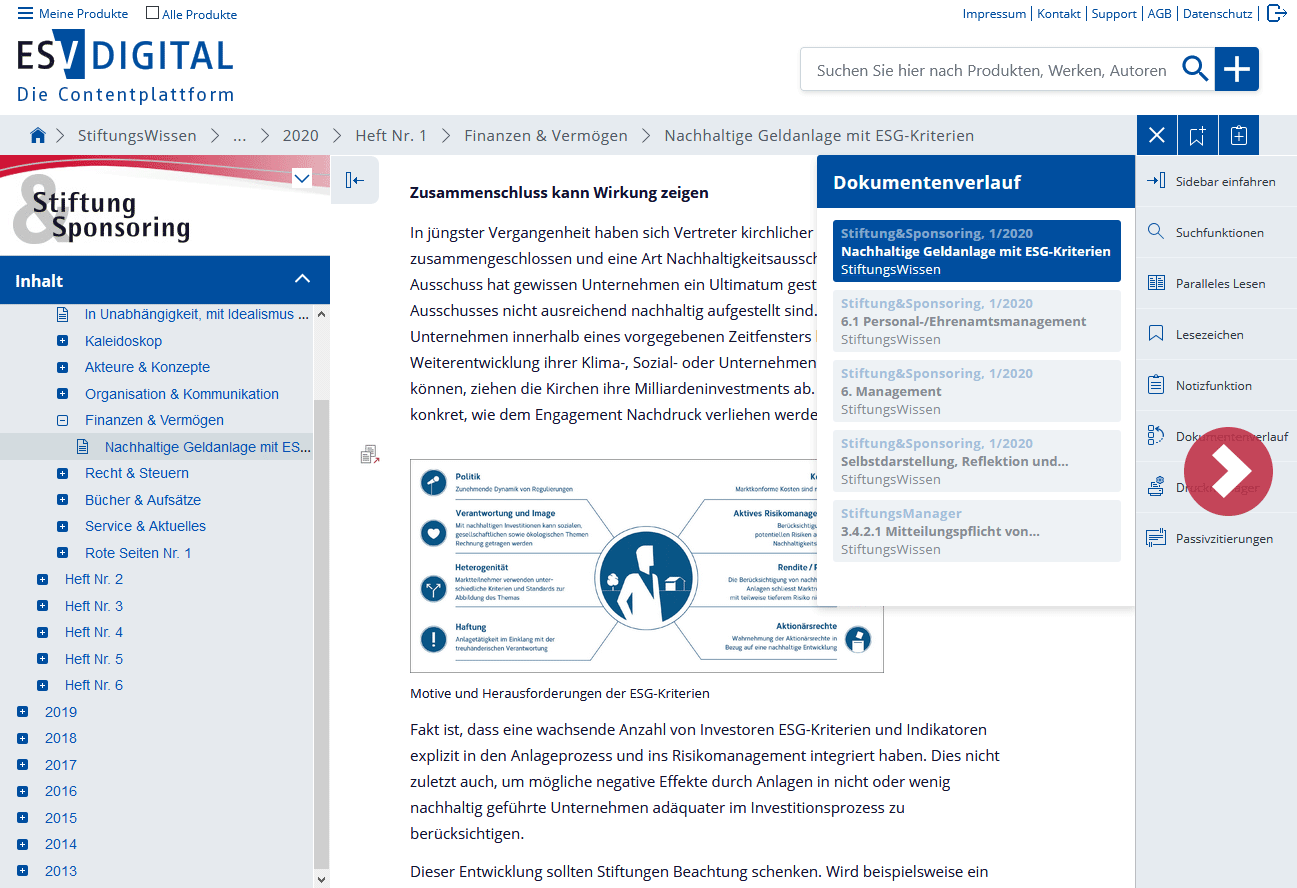Image resolution: width=1297 pixels, height=888 pixels.
Task: Open Dokumentenverlauf in the sidebar
Action: click(x=1216, y=436)
